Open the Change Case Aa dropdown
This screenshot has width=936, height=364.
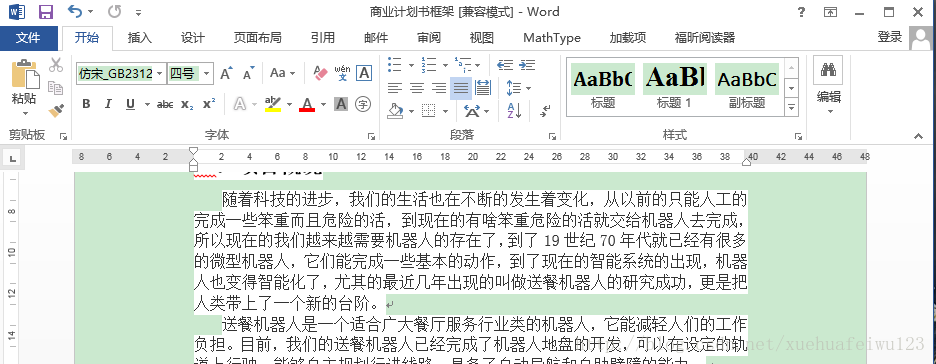click(282, 73)
